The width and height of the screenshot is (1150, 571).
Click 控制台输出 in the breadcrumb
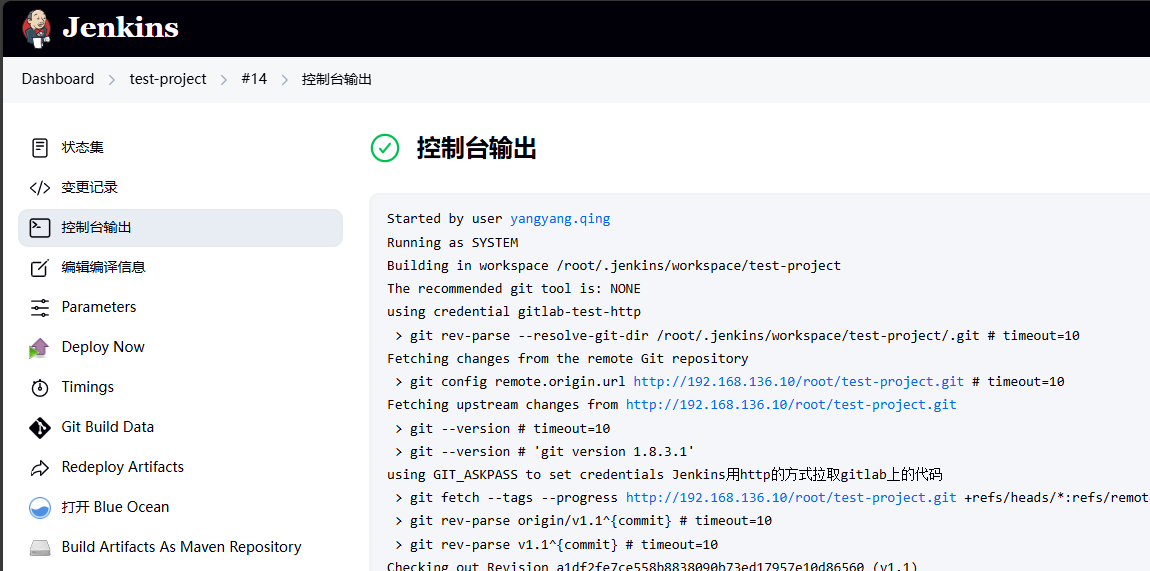click(337, 79)
